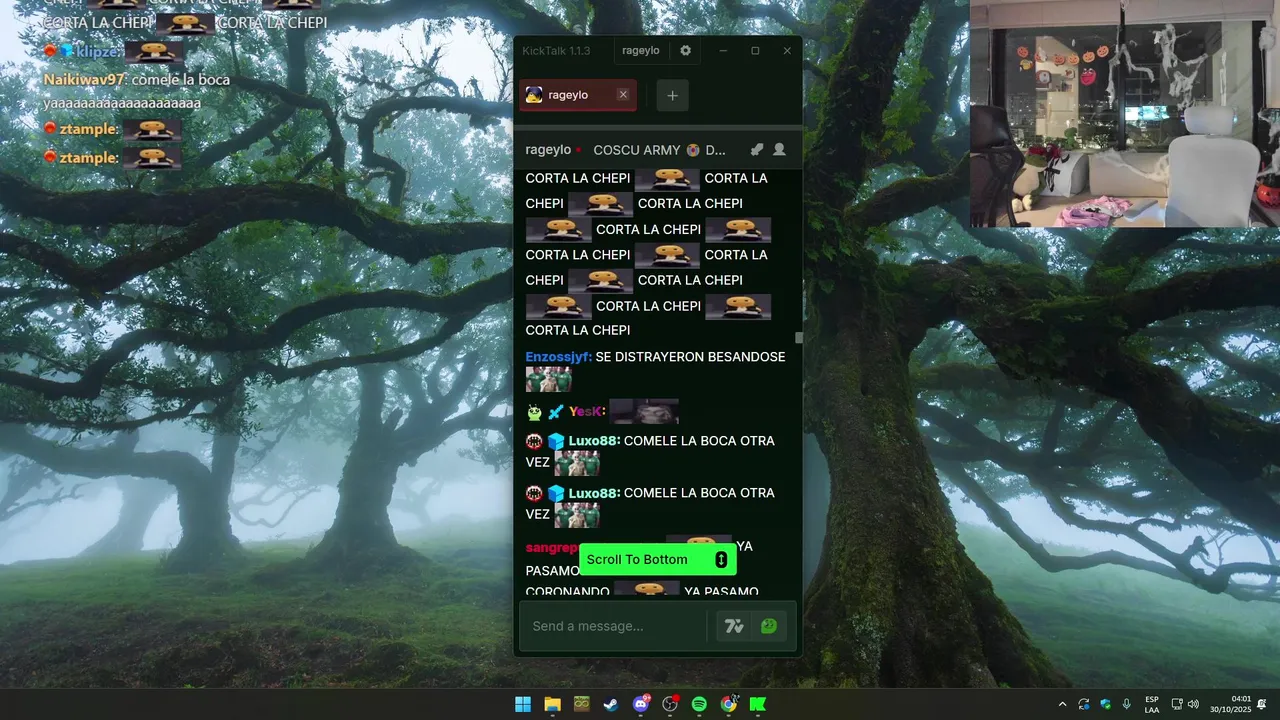
Task: Open the notifications bell icon
Action: tap(1262, 704)
